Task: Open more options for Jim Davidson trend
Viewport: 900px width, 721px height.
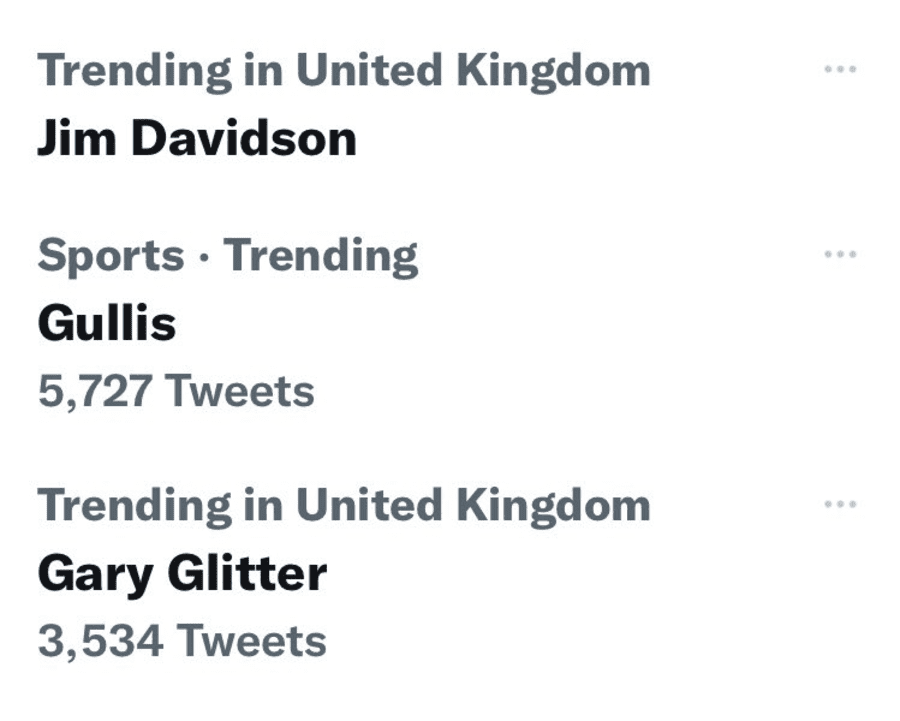Action: point(840,70)
